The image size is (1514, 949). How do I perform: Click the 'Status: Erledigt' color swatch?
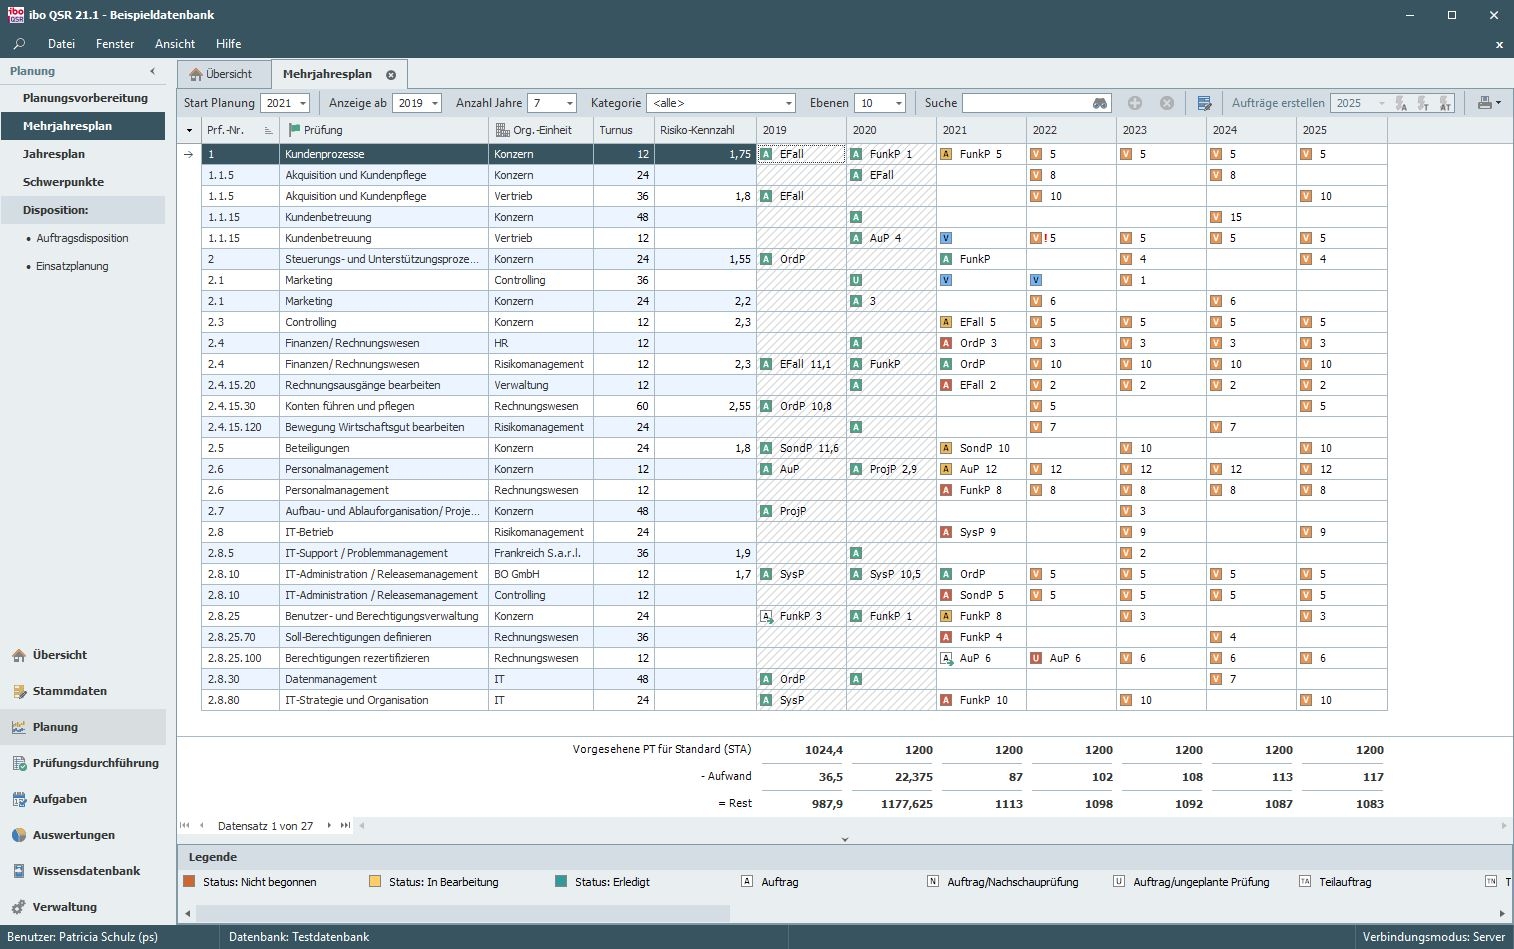(561, 882)
